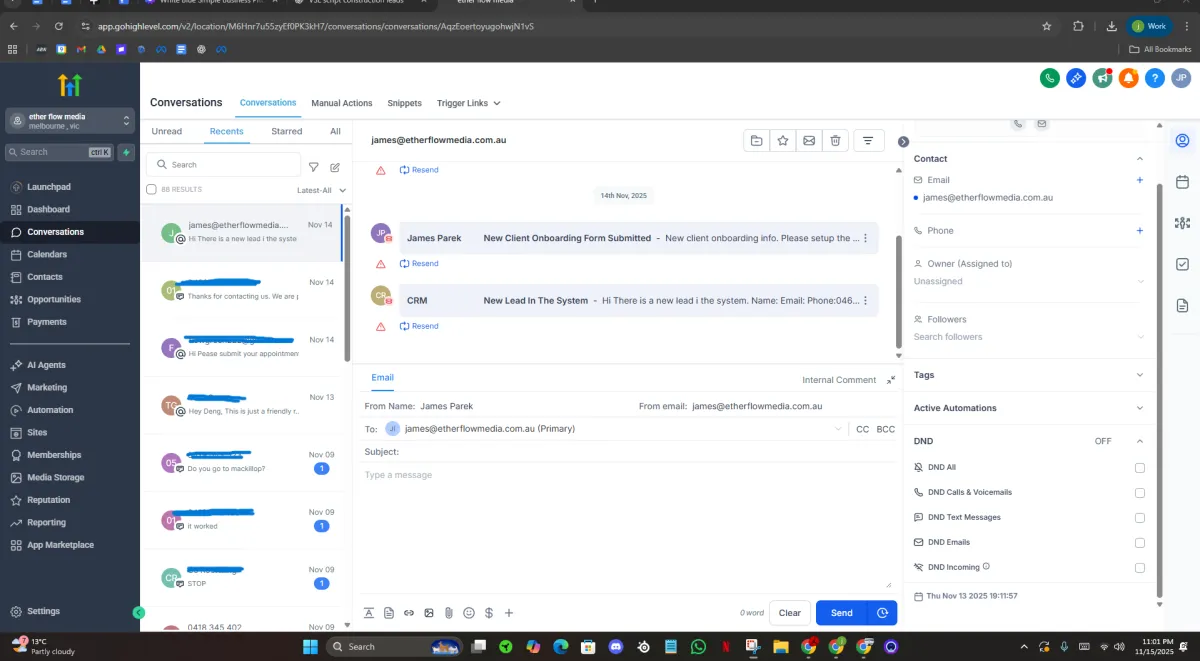
Task: Click the blue sparkle AI assistant icon
Action: click(1076, 78)
